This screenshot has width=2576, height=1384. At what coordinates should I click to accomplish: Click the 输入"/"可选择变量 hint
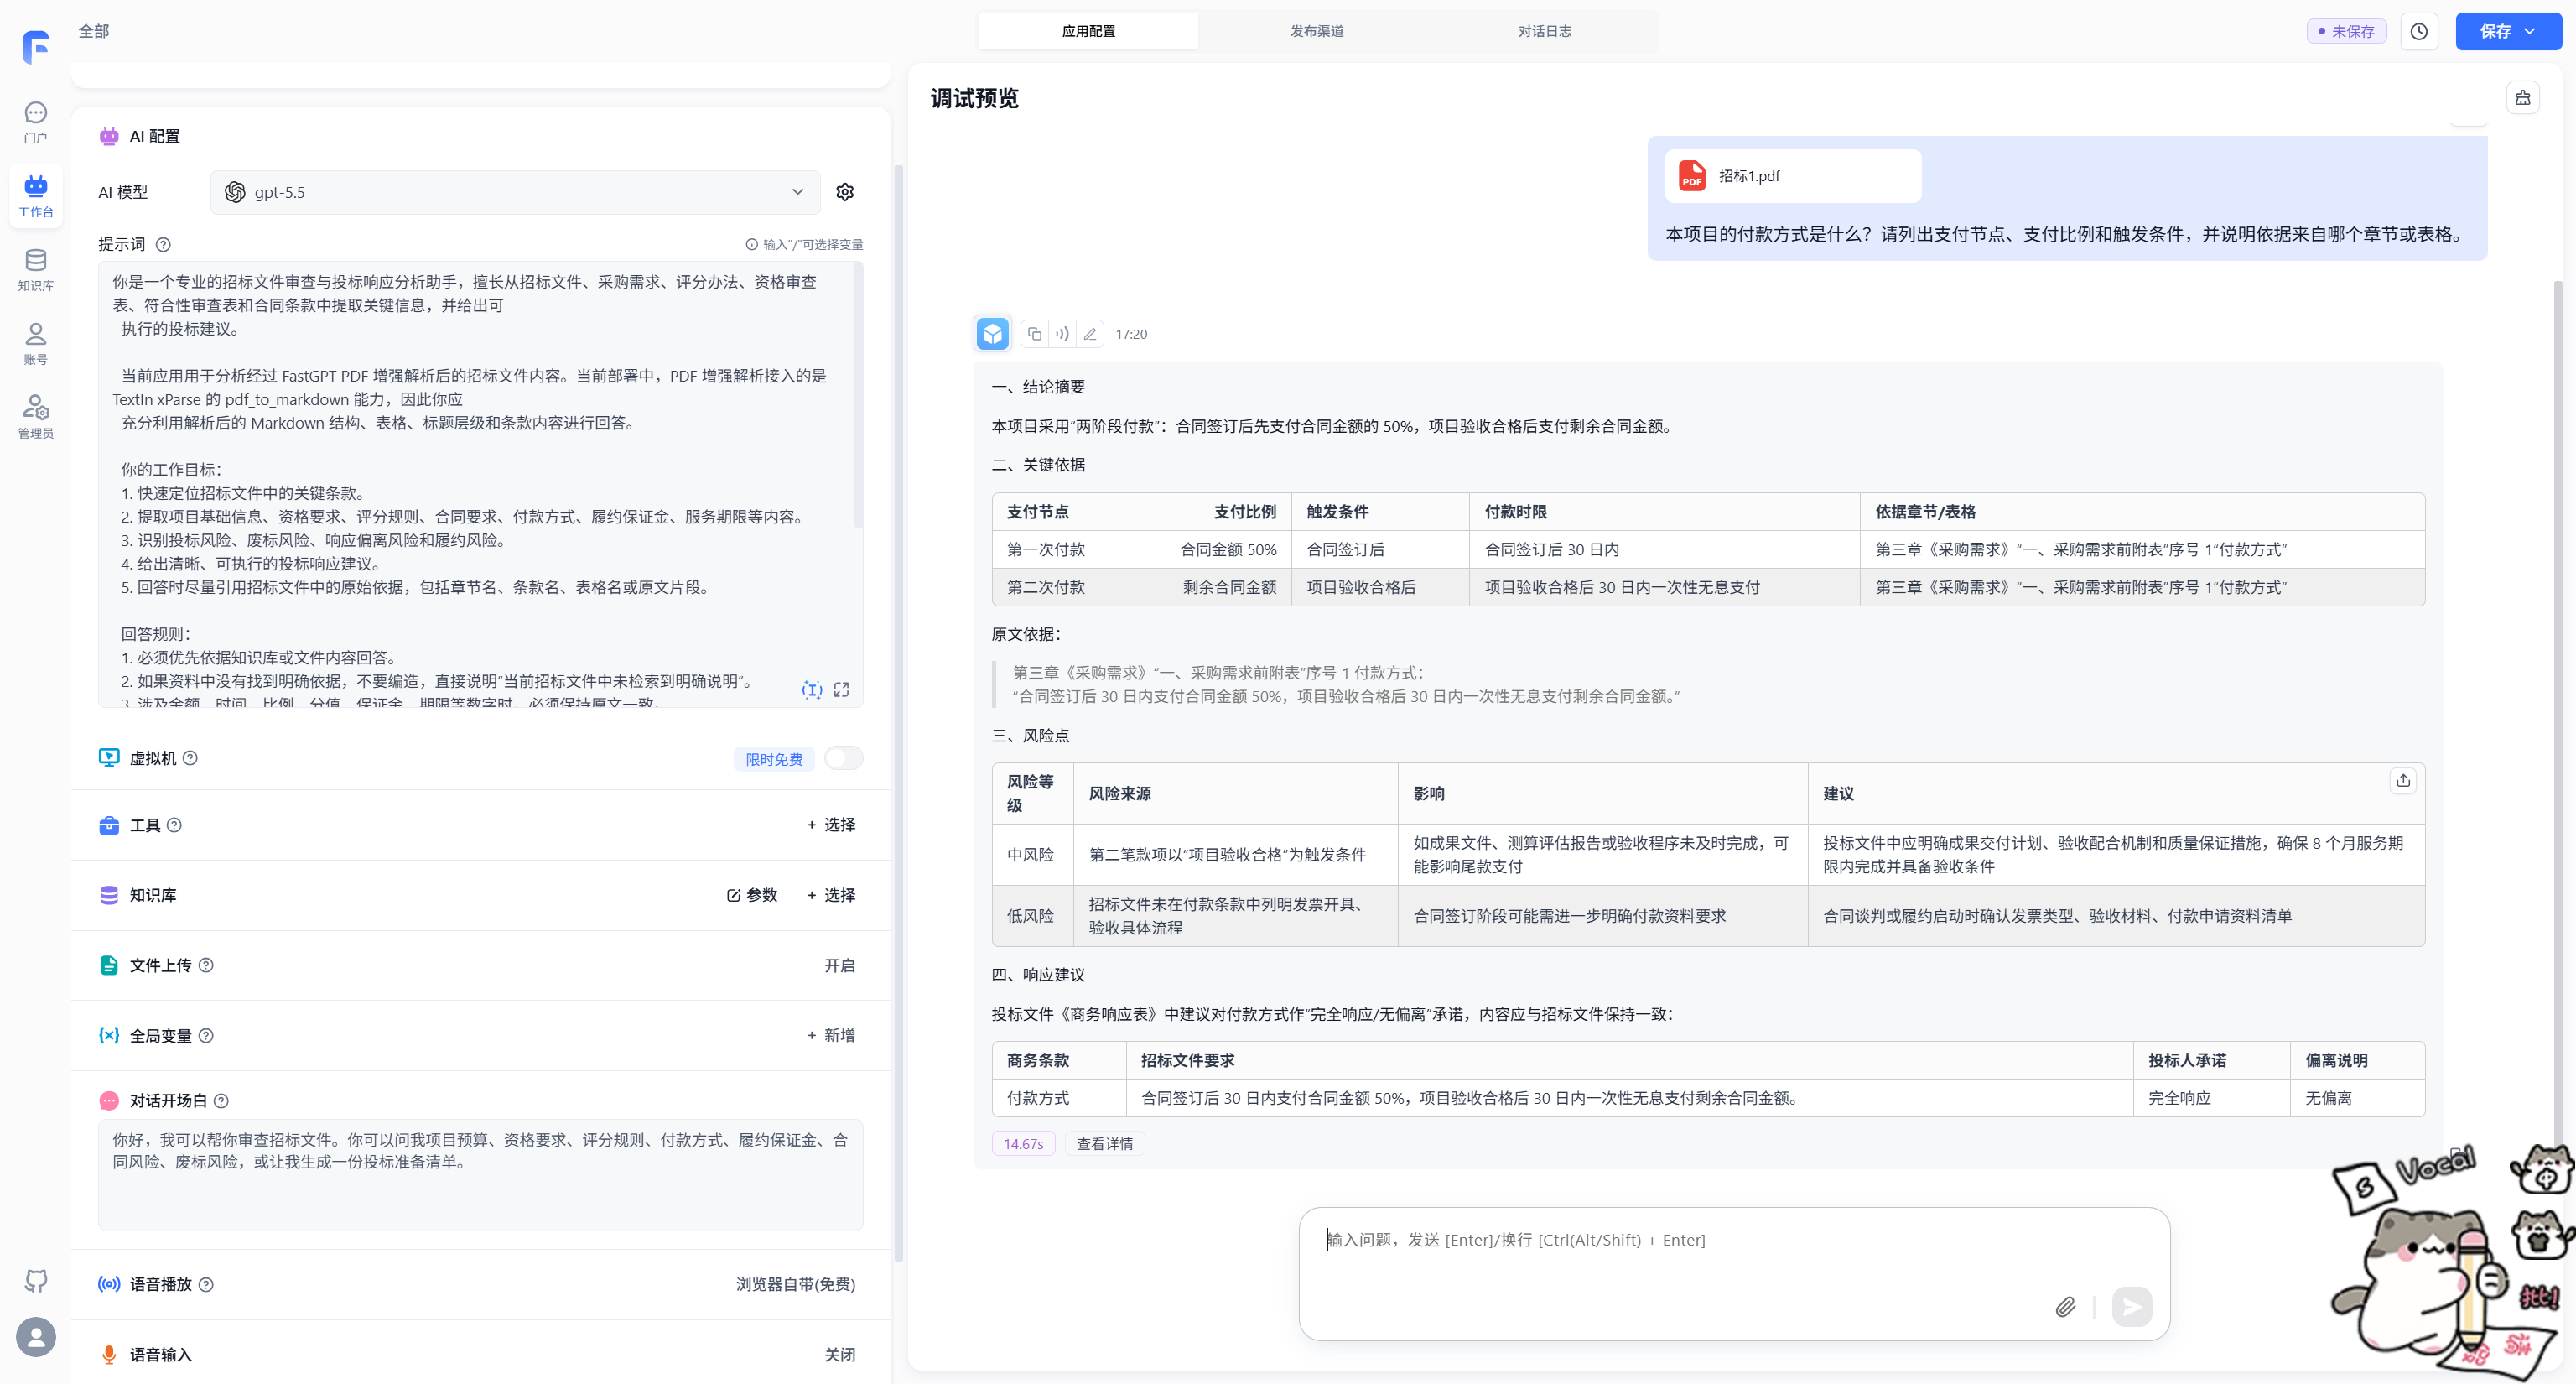(x=804, y=245)
